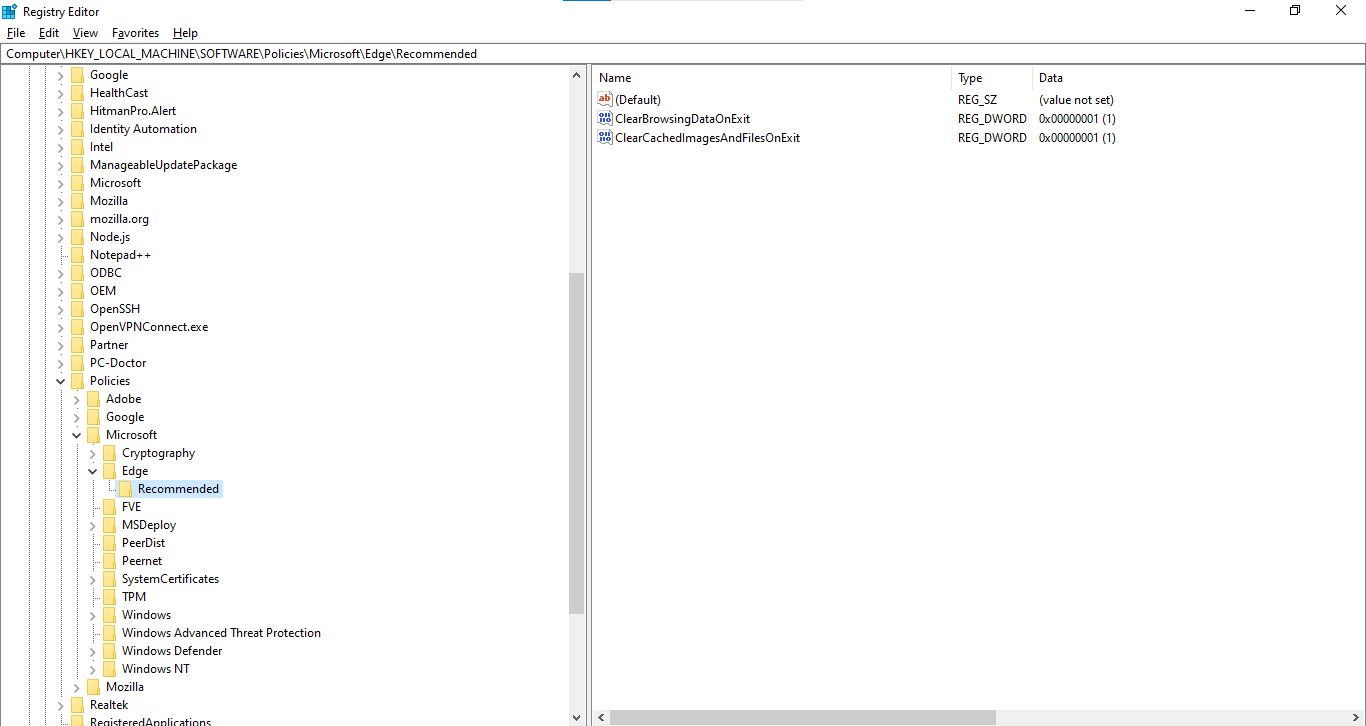Select the Peernet key
Viewport: 1366px width, 726px height.
tap(142, 561)
